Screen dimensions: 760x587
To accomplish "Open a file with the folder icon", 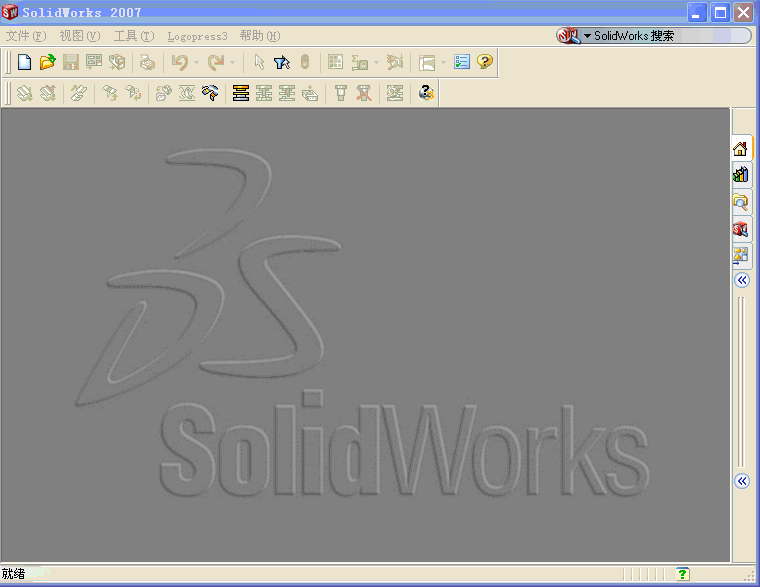I will [x=48, y=62].
